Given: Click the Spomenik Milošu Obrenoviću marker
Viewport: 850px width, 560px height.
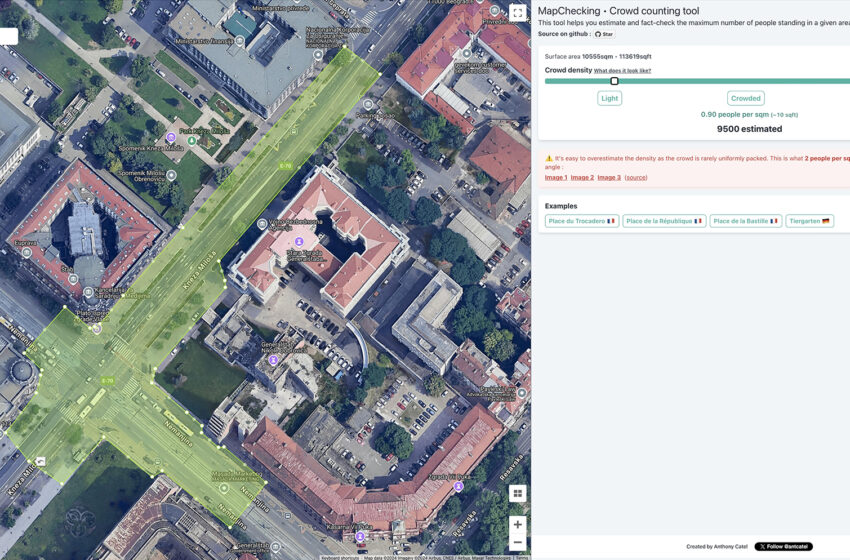Looking at the screenshot, I should pos(171,175).
